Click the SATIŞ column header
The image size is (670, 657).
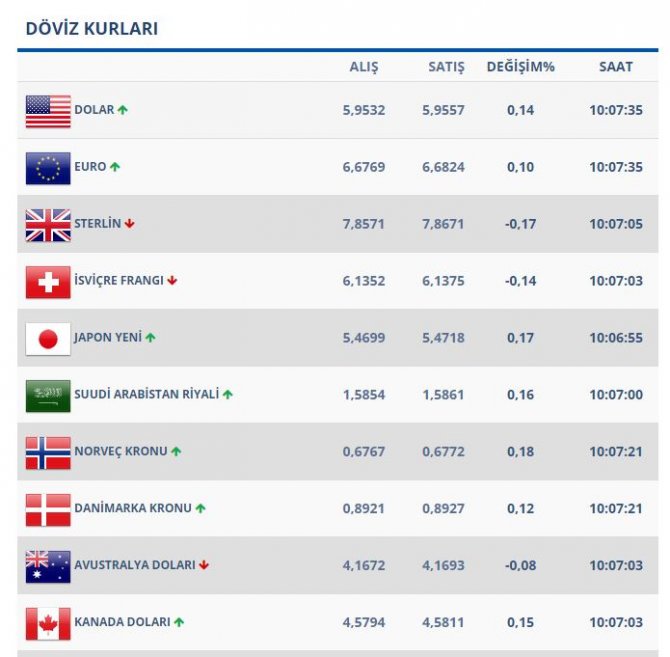[446, 67]
